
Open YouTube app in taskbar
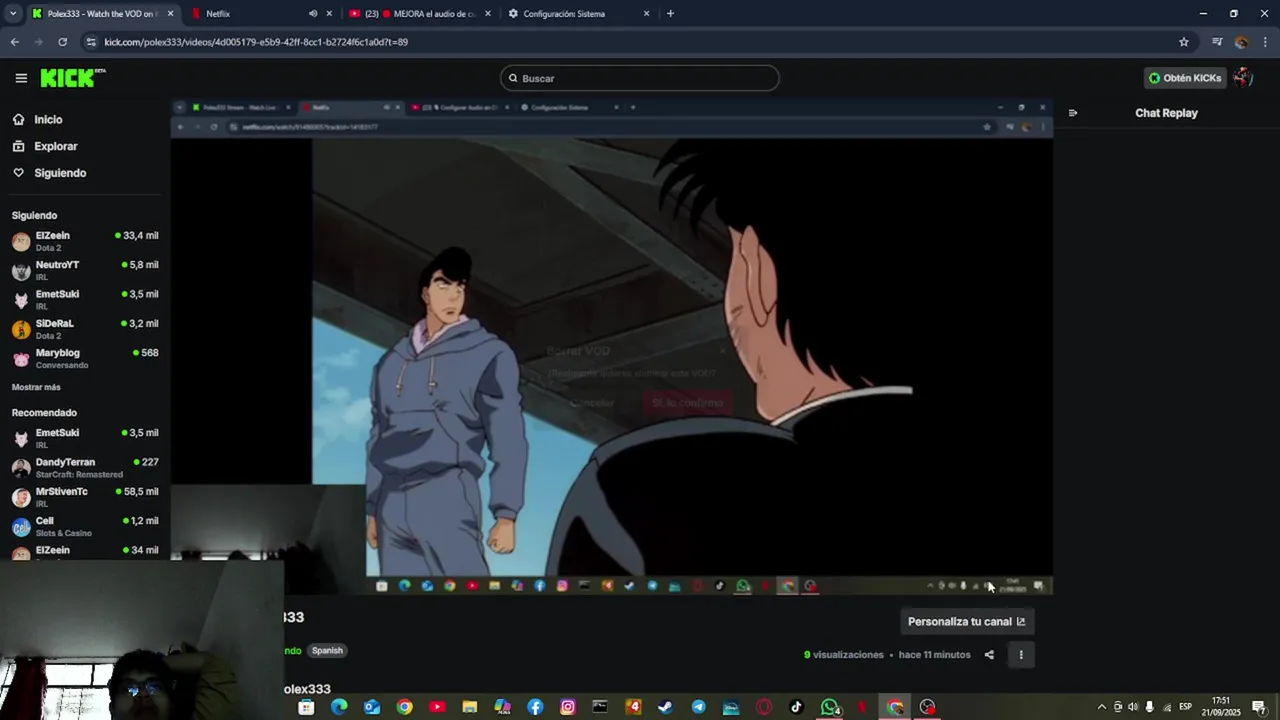(437, 707)
